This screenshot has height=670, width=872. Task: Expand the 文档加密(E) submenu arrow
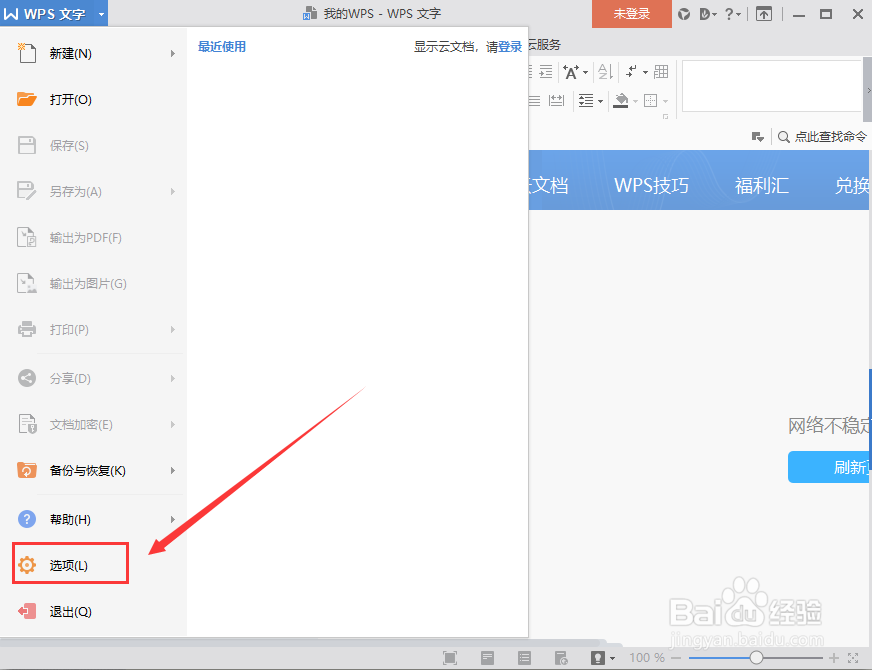coord(173,424)
